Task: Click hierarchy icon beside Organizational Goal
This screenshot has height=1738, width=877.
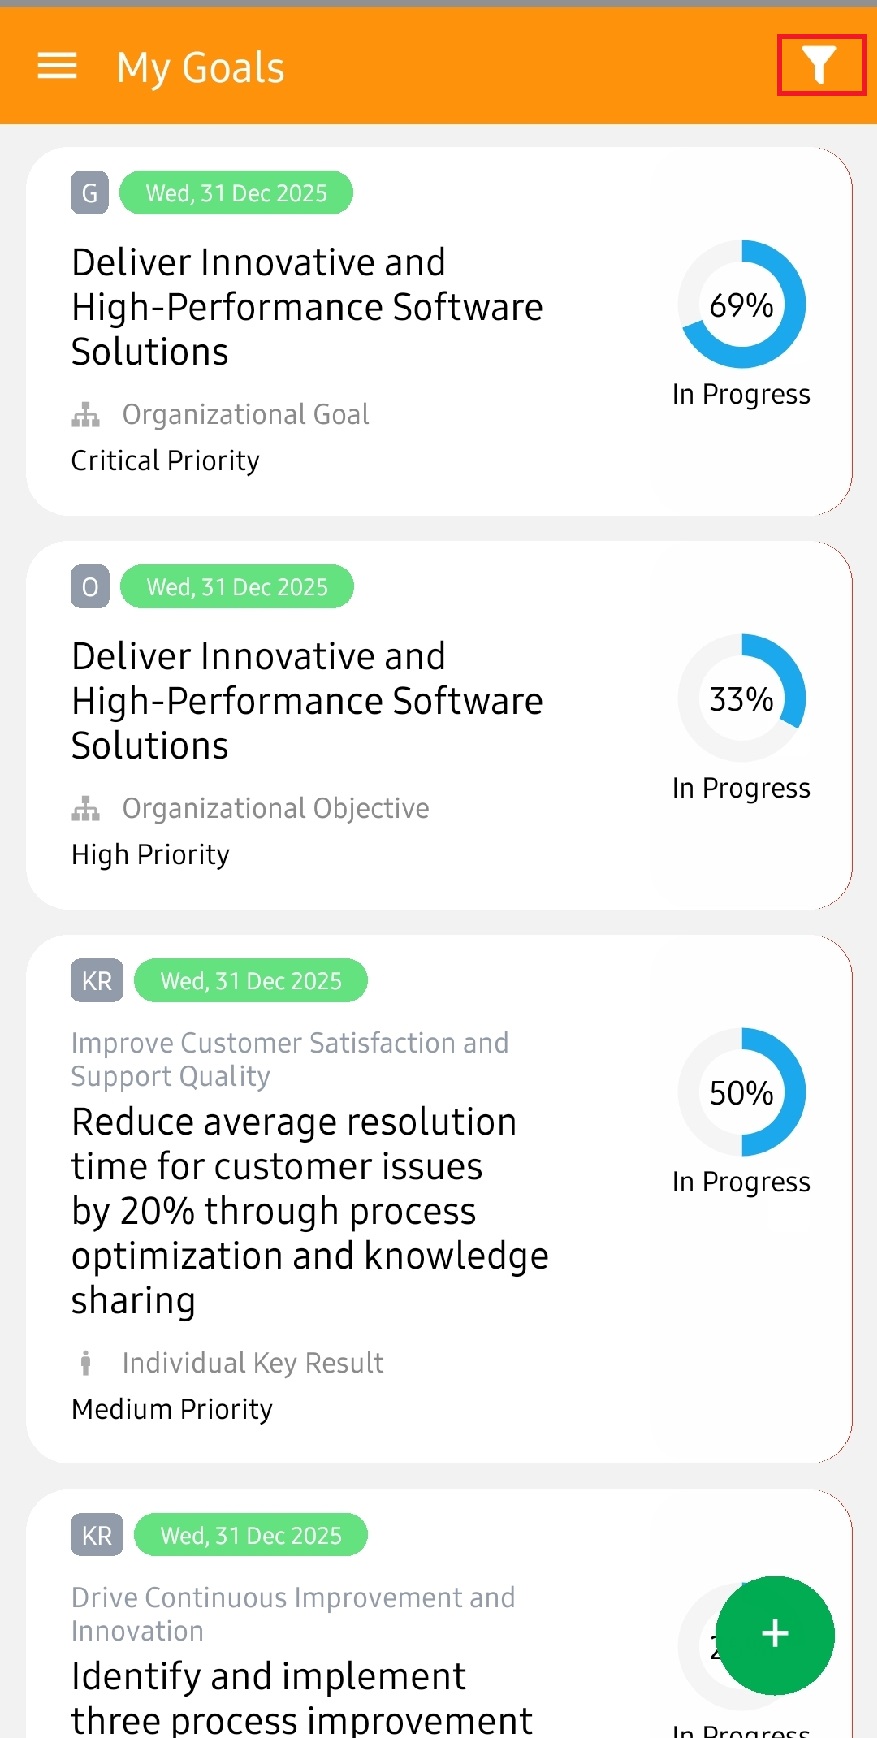Action: point(86,414)
